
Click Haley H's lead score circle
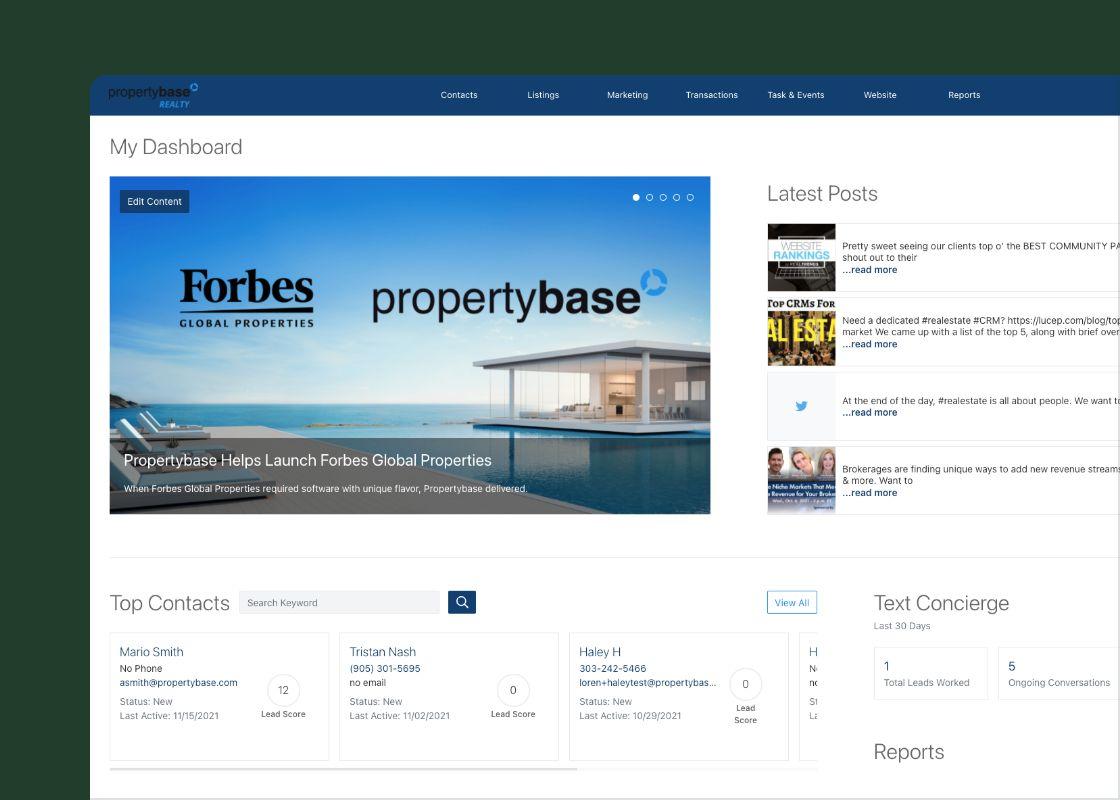pos(746,684)
